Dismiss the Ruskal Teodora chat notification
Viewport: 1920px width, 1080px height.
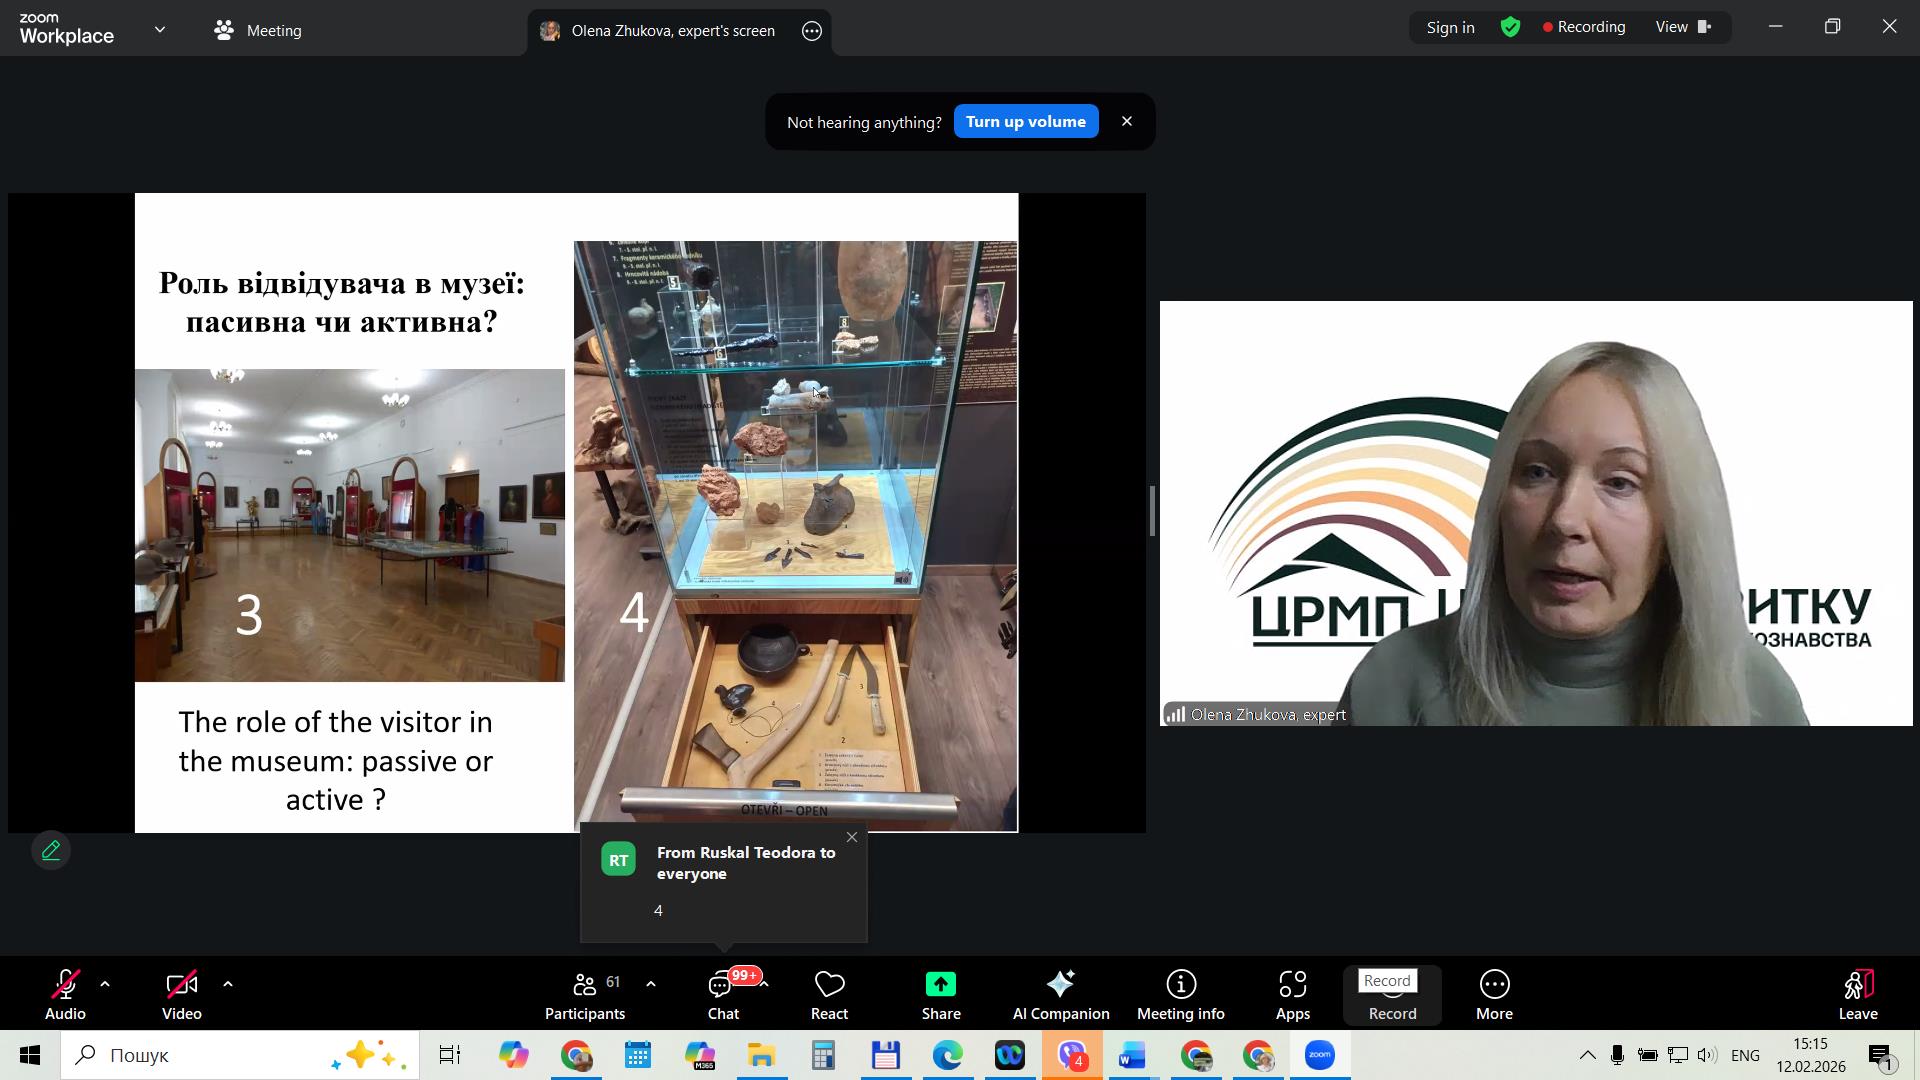coord(852,838)
